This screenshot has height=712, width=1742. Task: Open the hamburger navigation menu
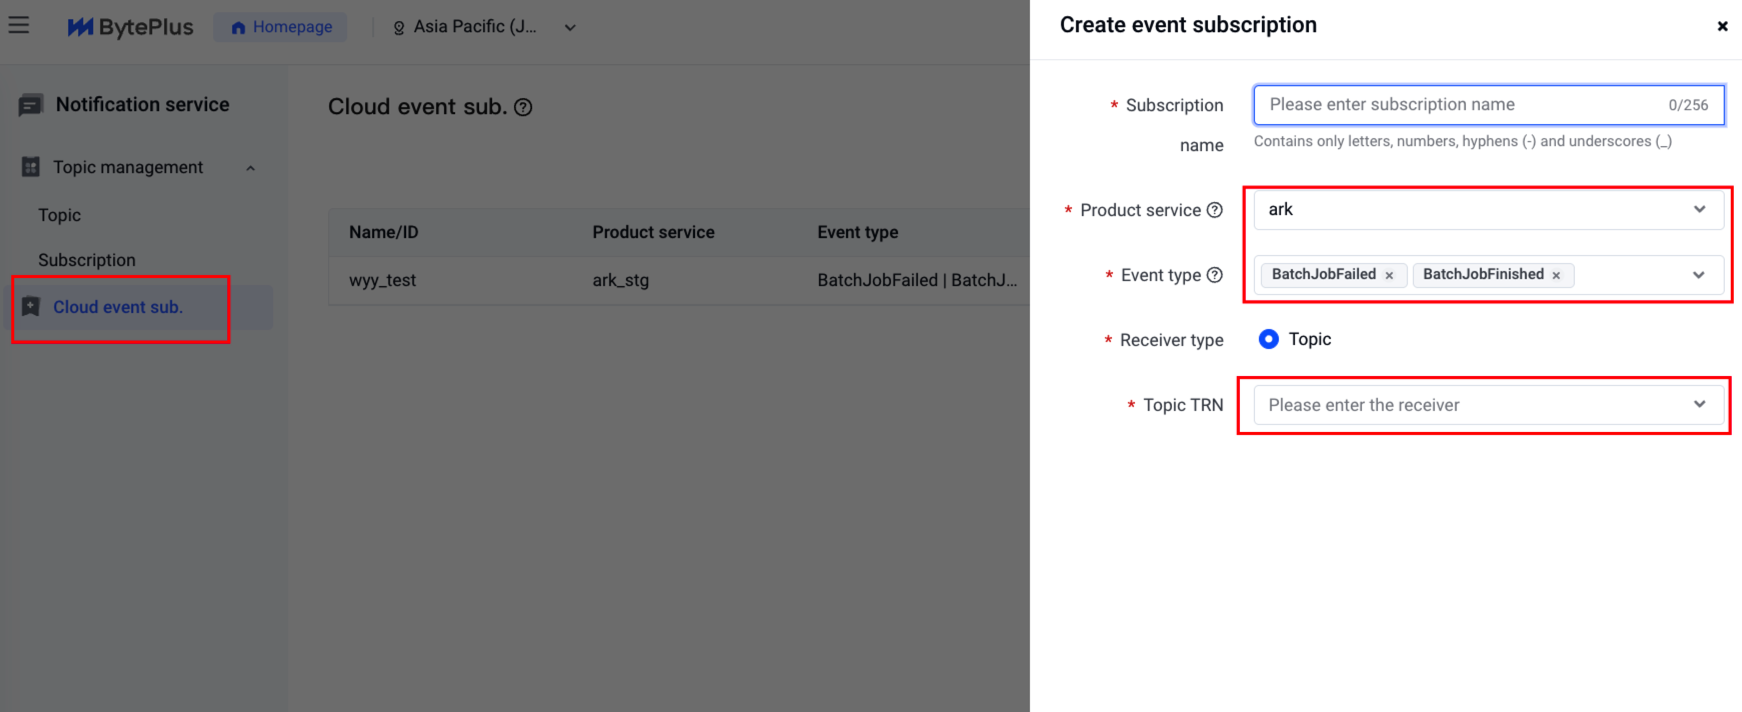pyautogui.click(x=19, y=25)
